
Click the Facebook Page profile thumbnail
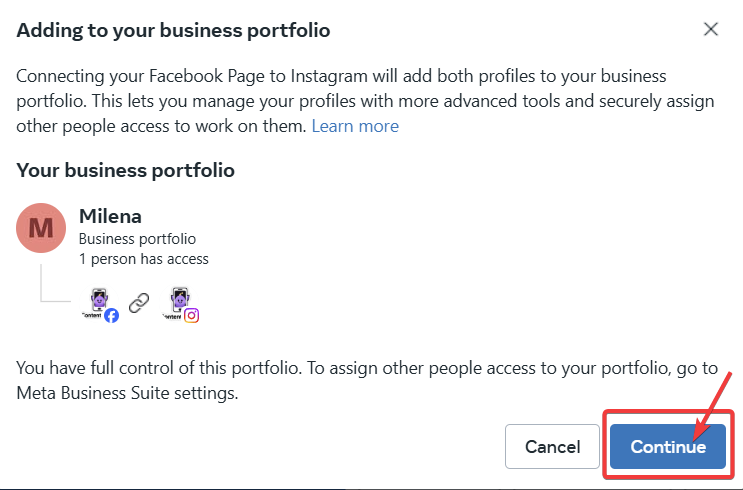pyautogui.click(x=98, y=302)
